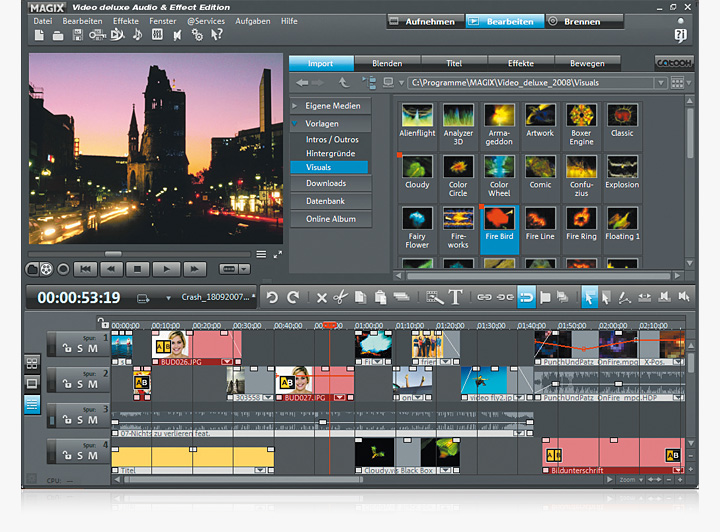Click the red playhead marker on ruler
The height and width of the screenshot is (532, 720).
click(x=329, y=325)
